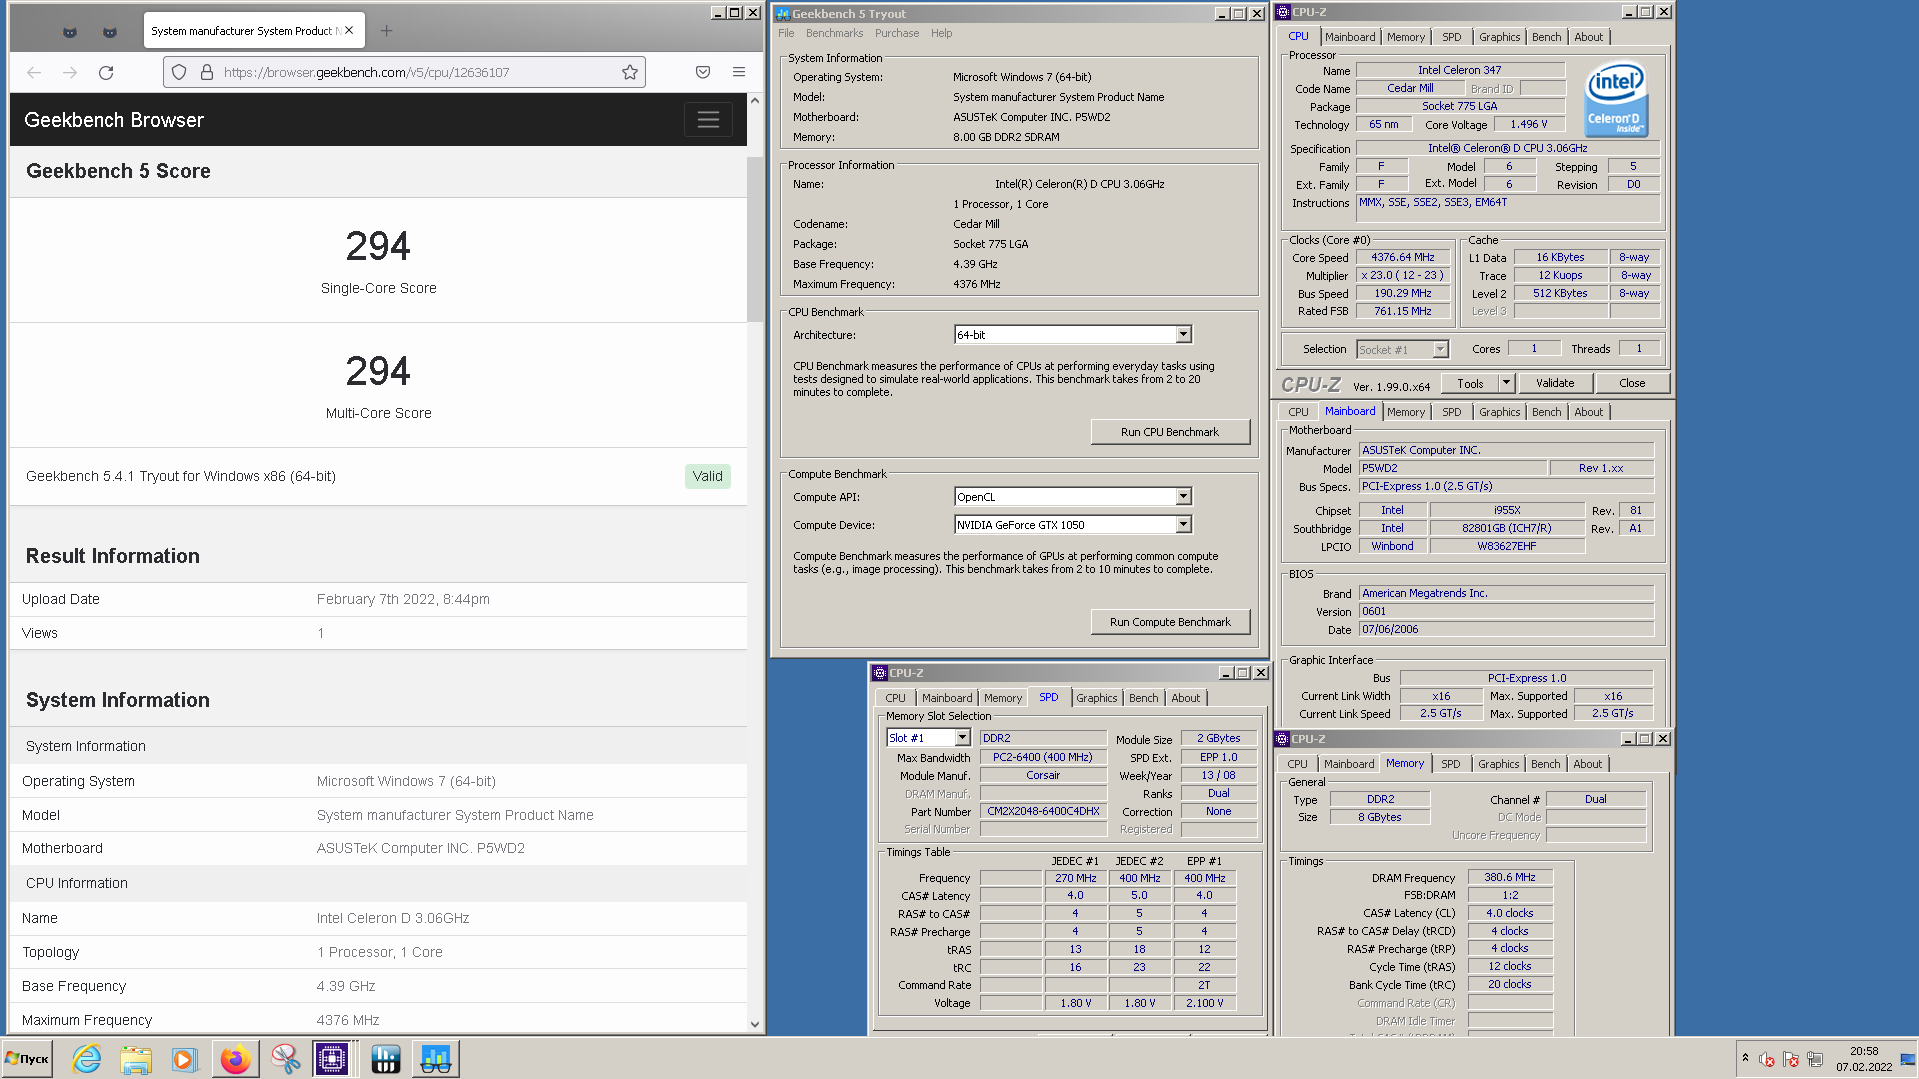Image resolution: width=1919 pixels, height=1079 pixels.
Task: Click the browser scrollbar up arrow
Action: point(755,101)
